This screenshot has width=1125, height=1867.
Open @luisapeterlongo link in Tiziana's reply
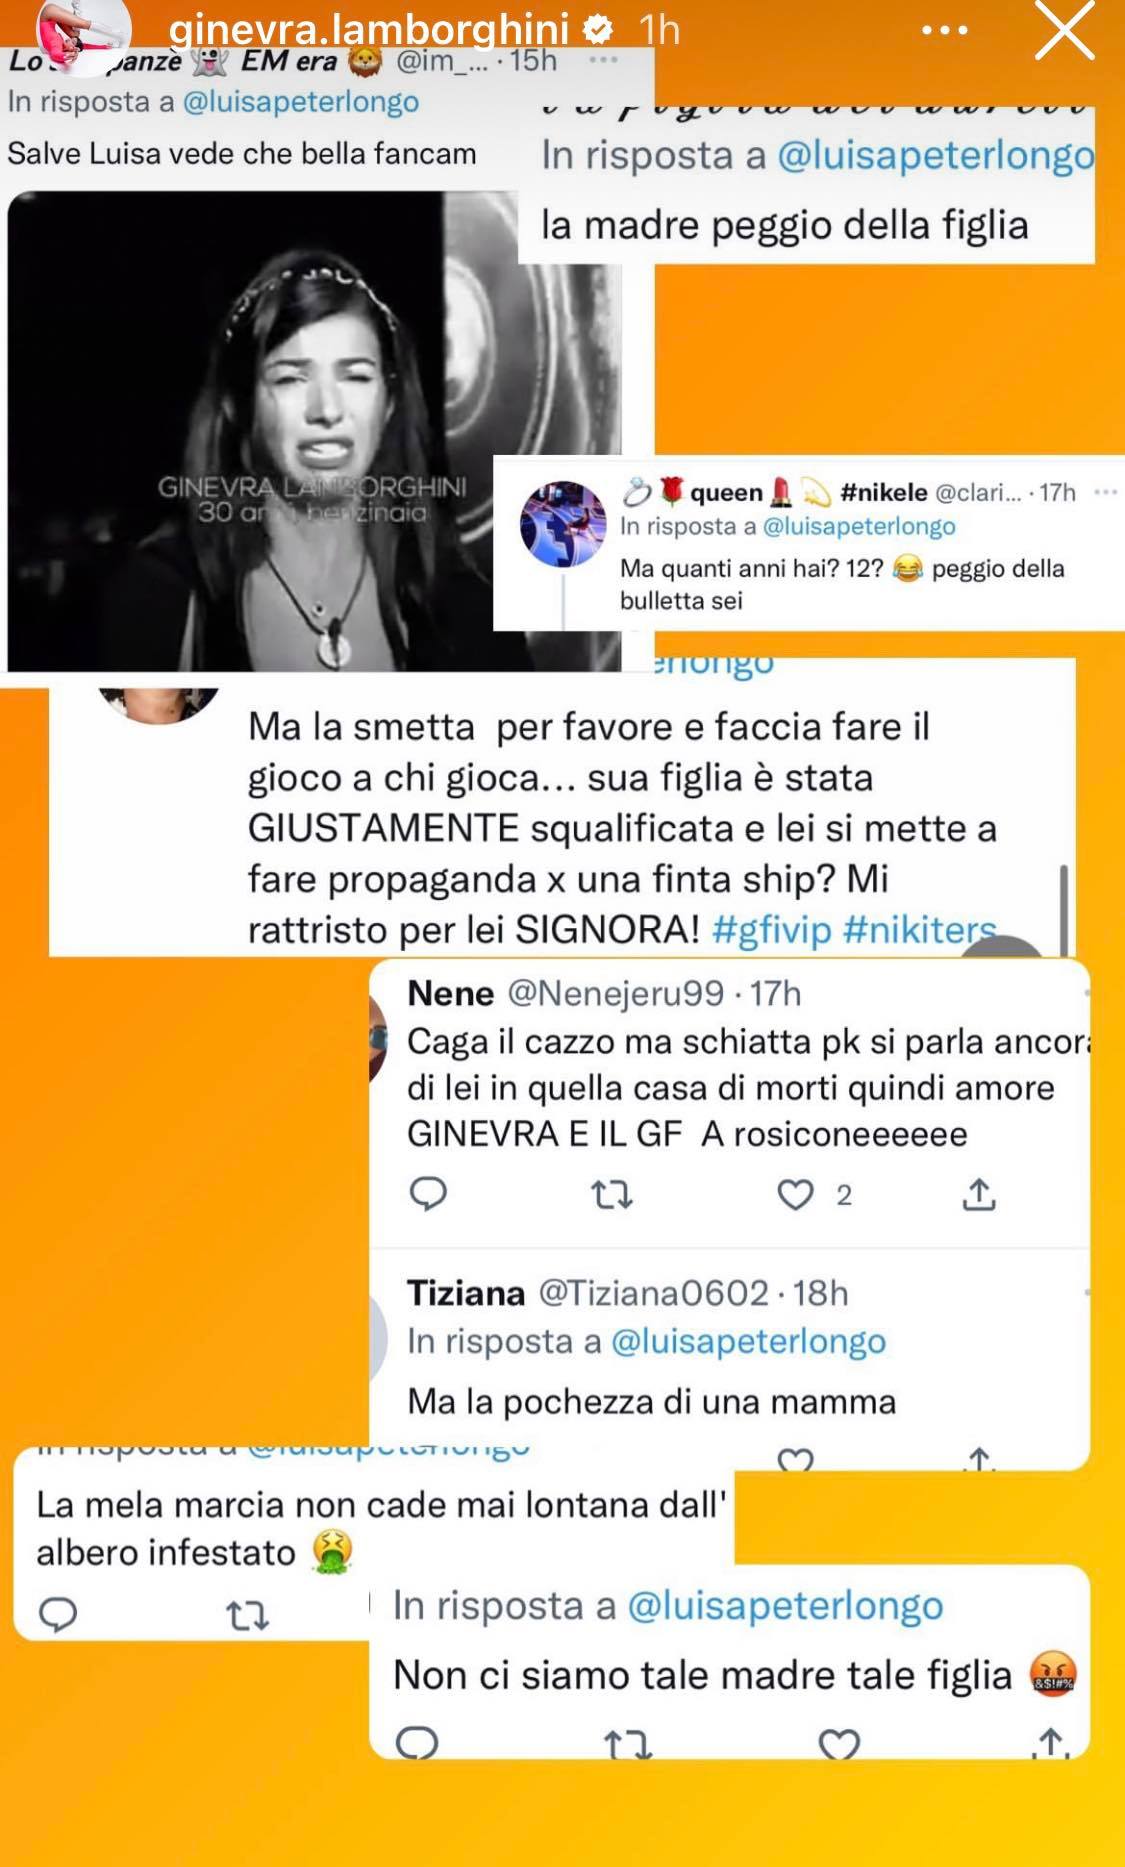pyautogui.click(x=748, y=1341)
